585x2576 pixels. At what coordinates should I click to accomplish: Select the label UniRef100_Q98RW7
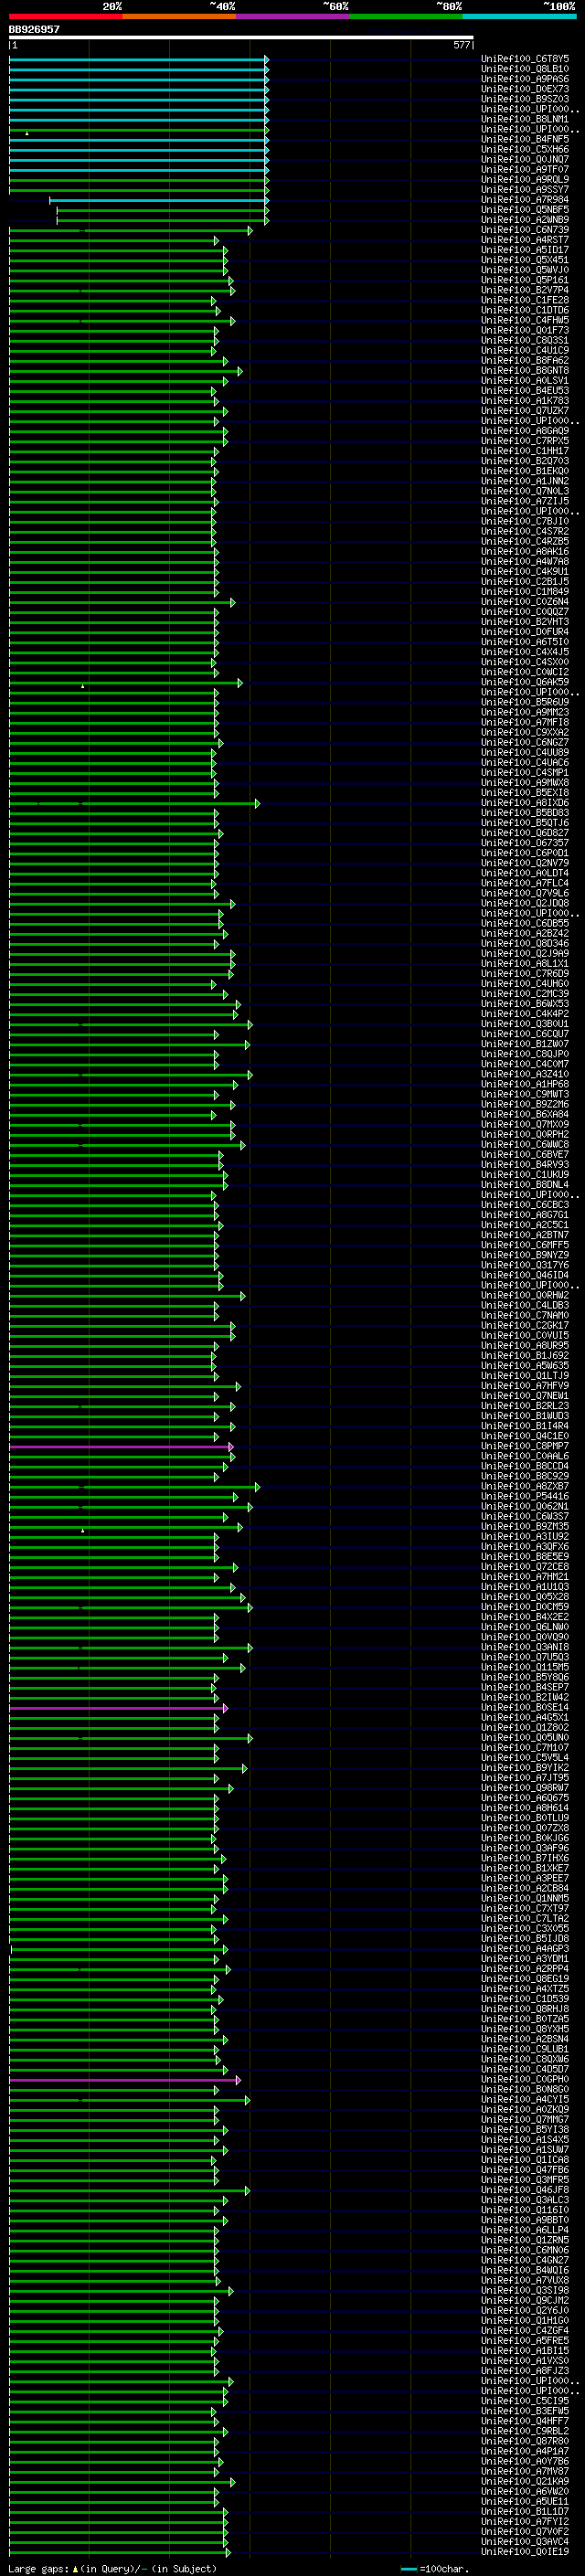(525, 1788)
